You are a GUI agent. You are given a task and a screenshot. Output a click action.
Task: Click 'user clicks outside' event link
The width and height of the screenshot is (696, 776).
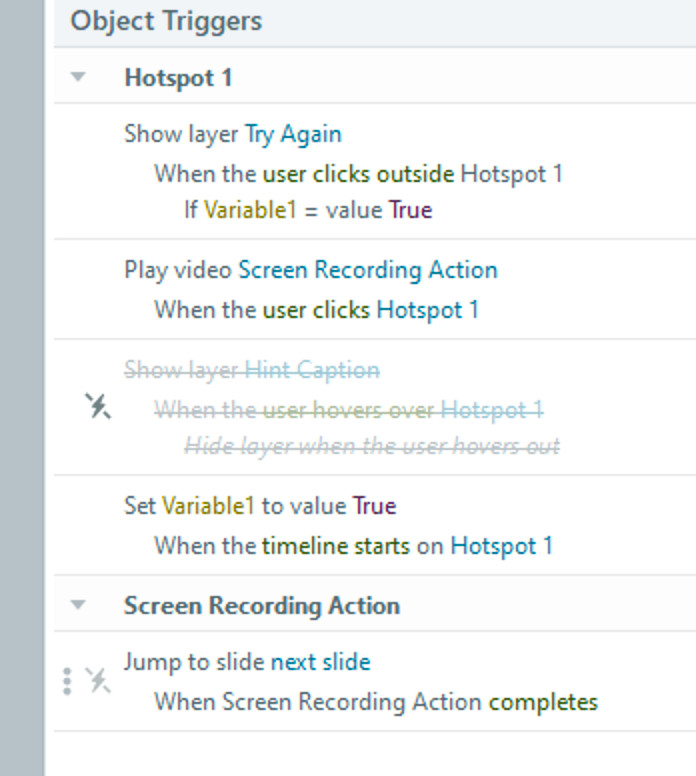(x=358, y=174)
